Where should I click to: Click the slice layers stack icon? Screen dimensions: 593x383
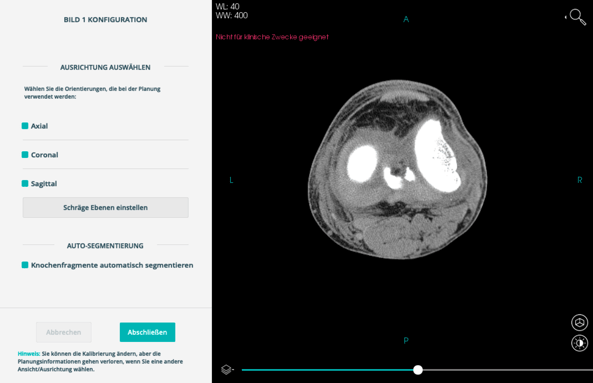click(226, 369)
